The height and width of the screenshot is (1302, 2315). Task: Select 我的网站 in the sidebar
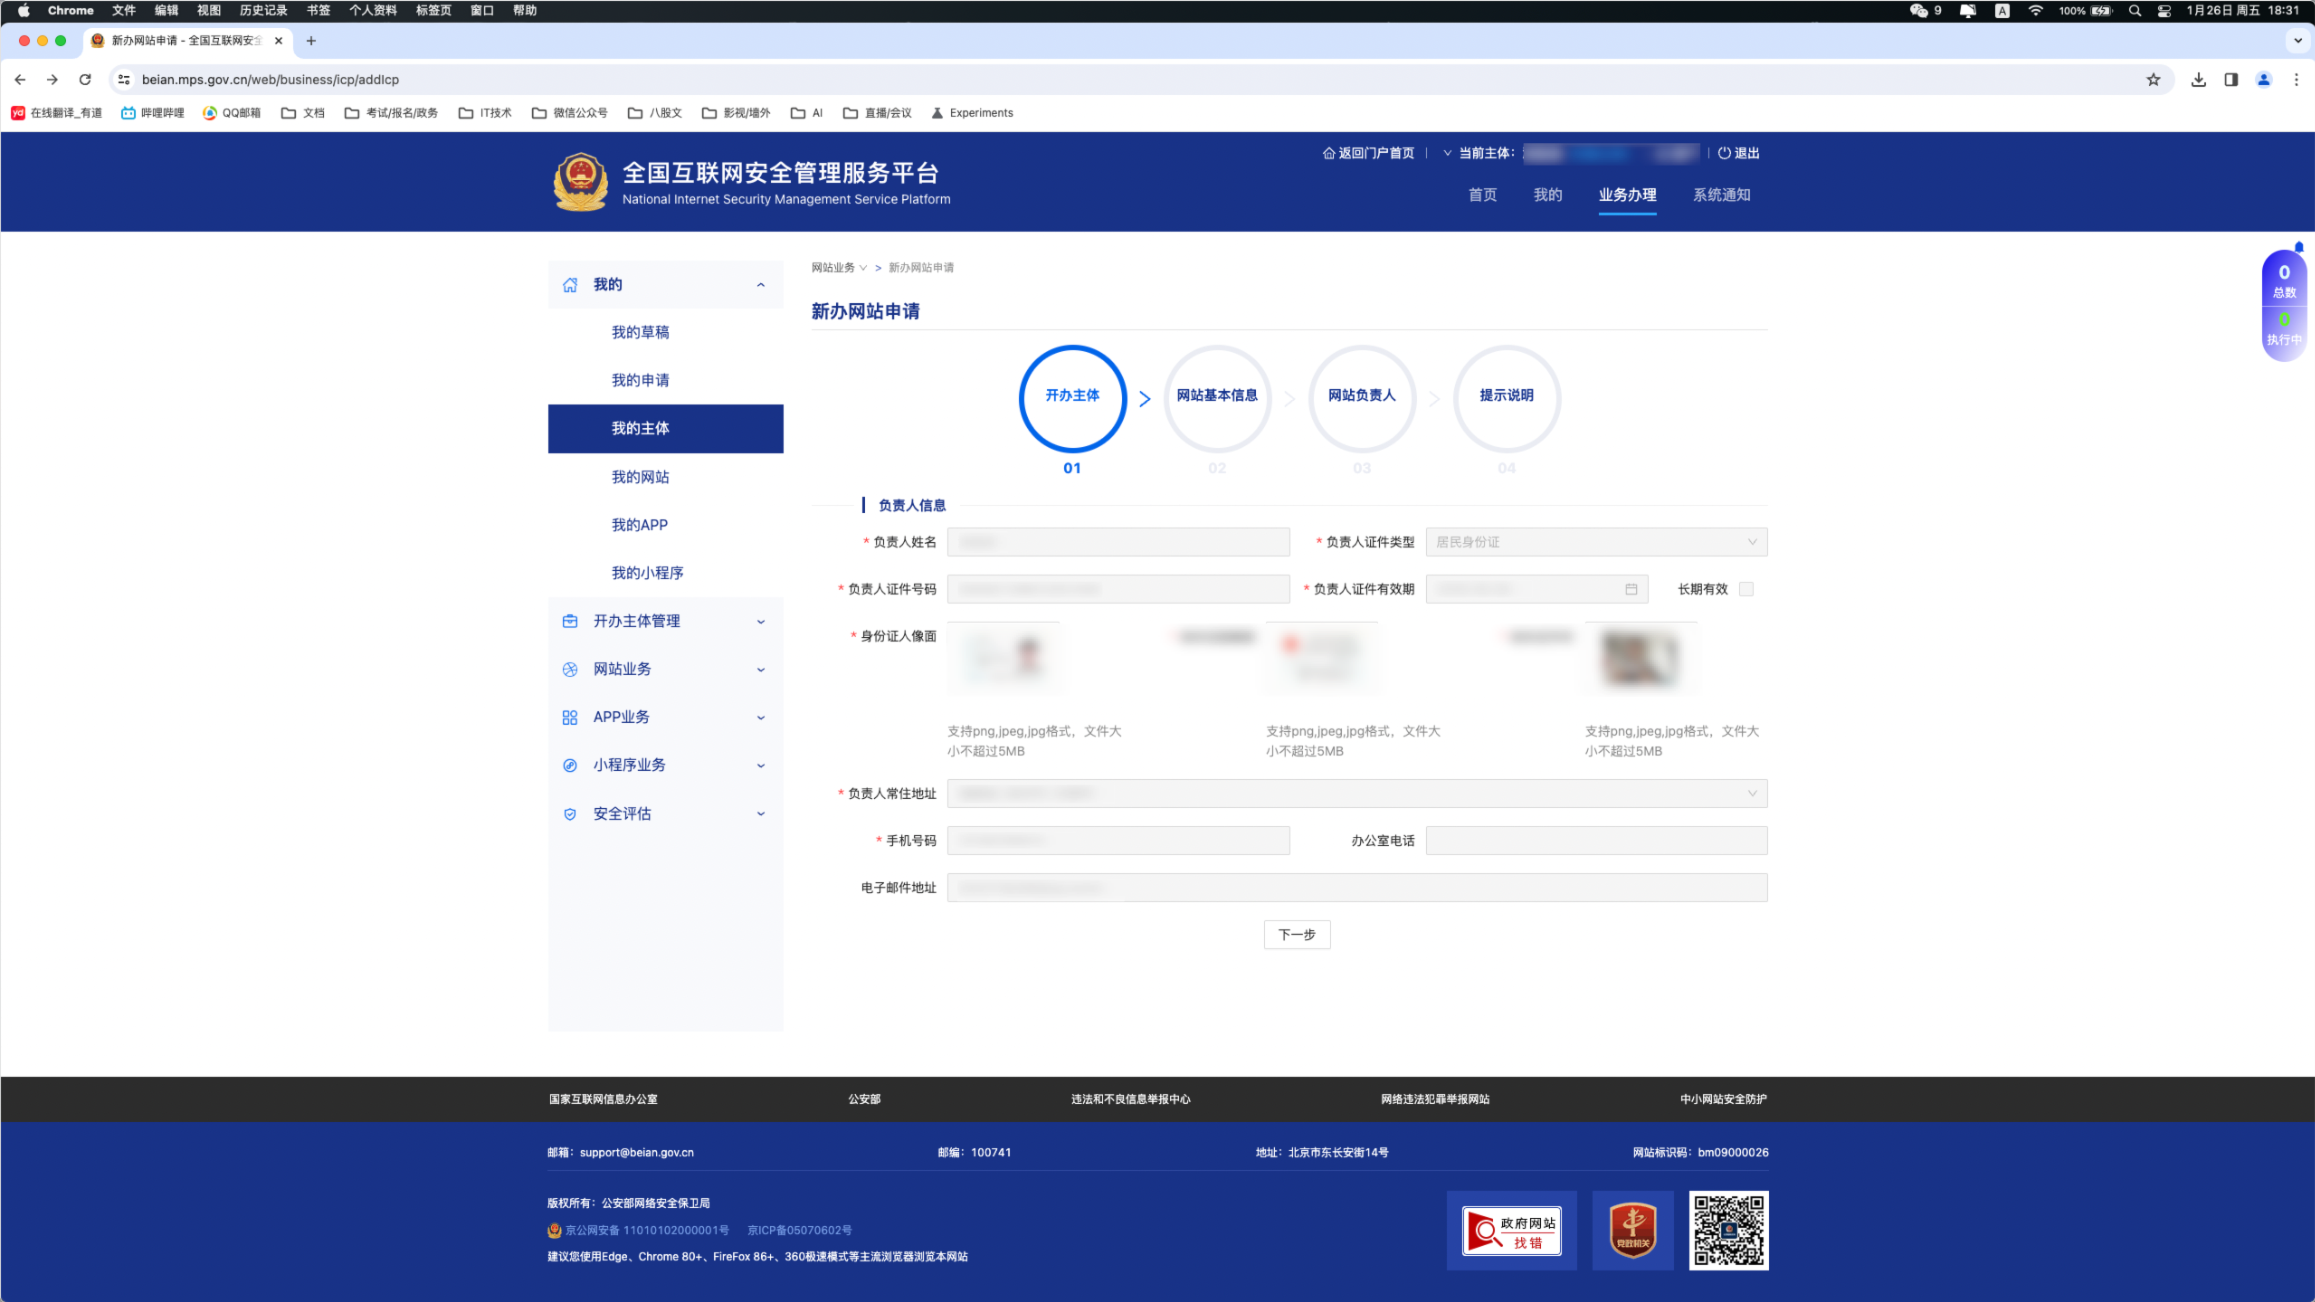(x=640, y=477)
